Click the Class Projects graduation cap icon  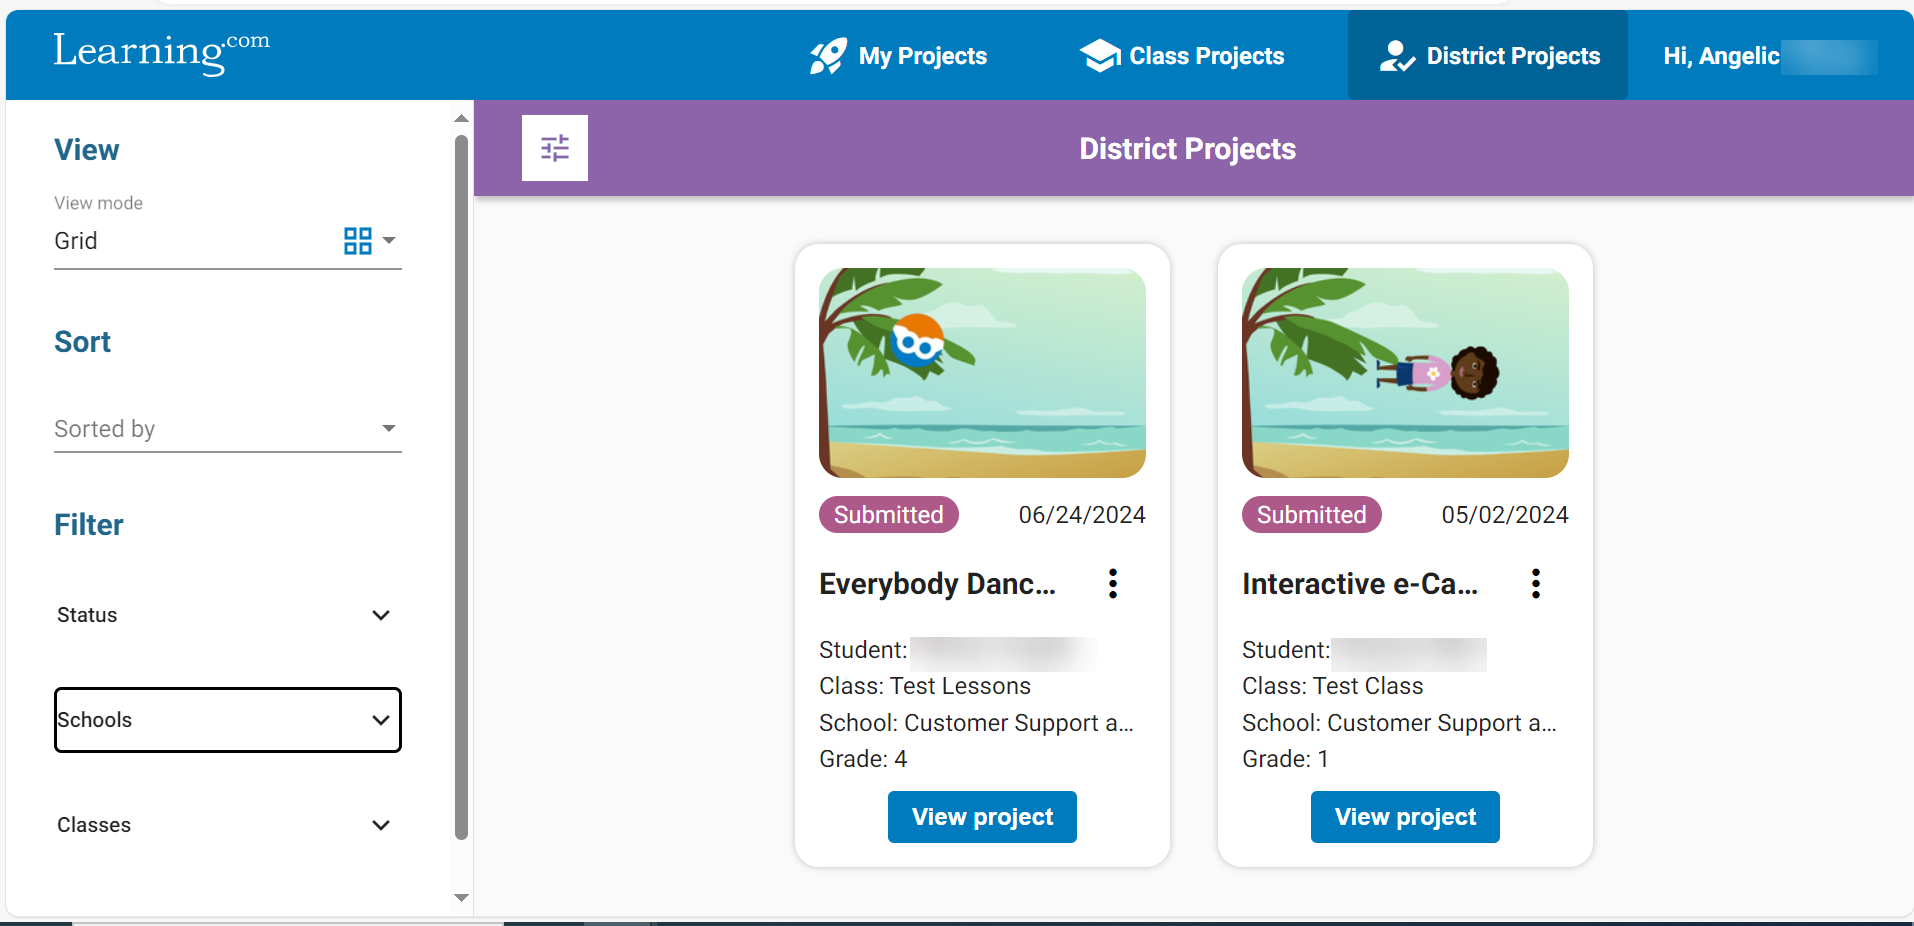click(1098, 56)
